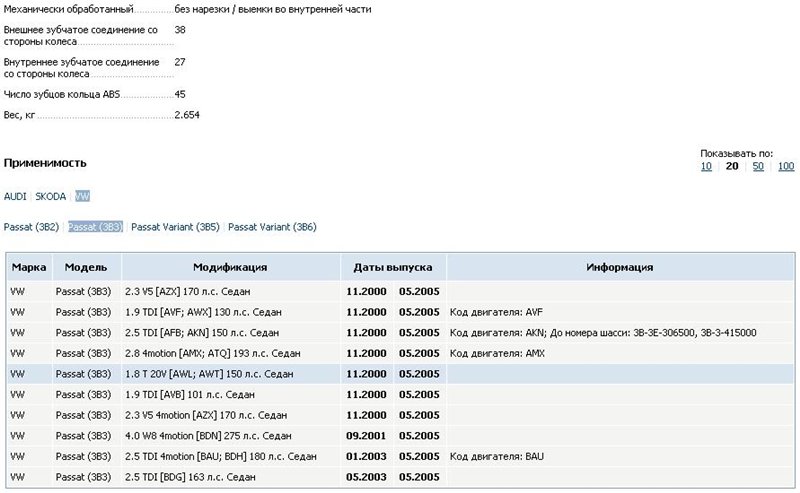Select row 2.5 TDI [AFB; AKN] 150 л.с.

tap(401, 333)
